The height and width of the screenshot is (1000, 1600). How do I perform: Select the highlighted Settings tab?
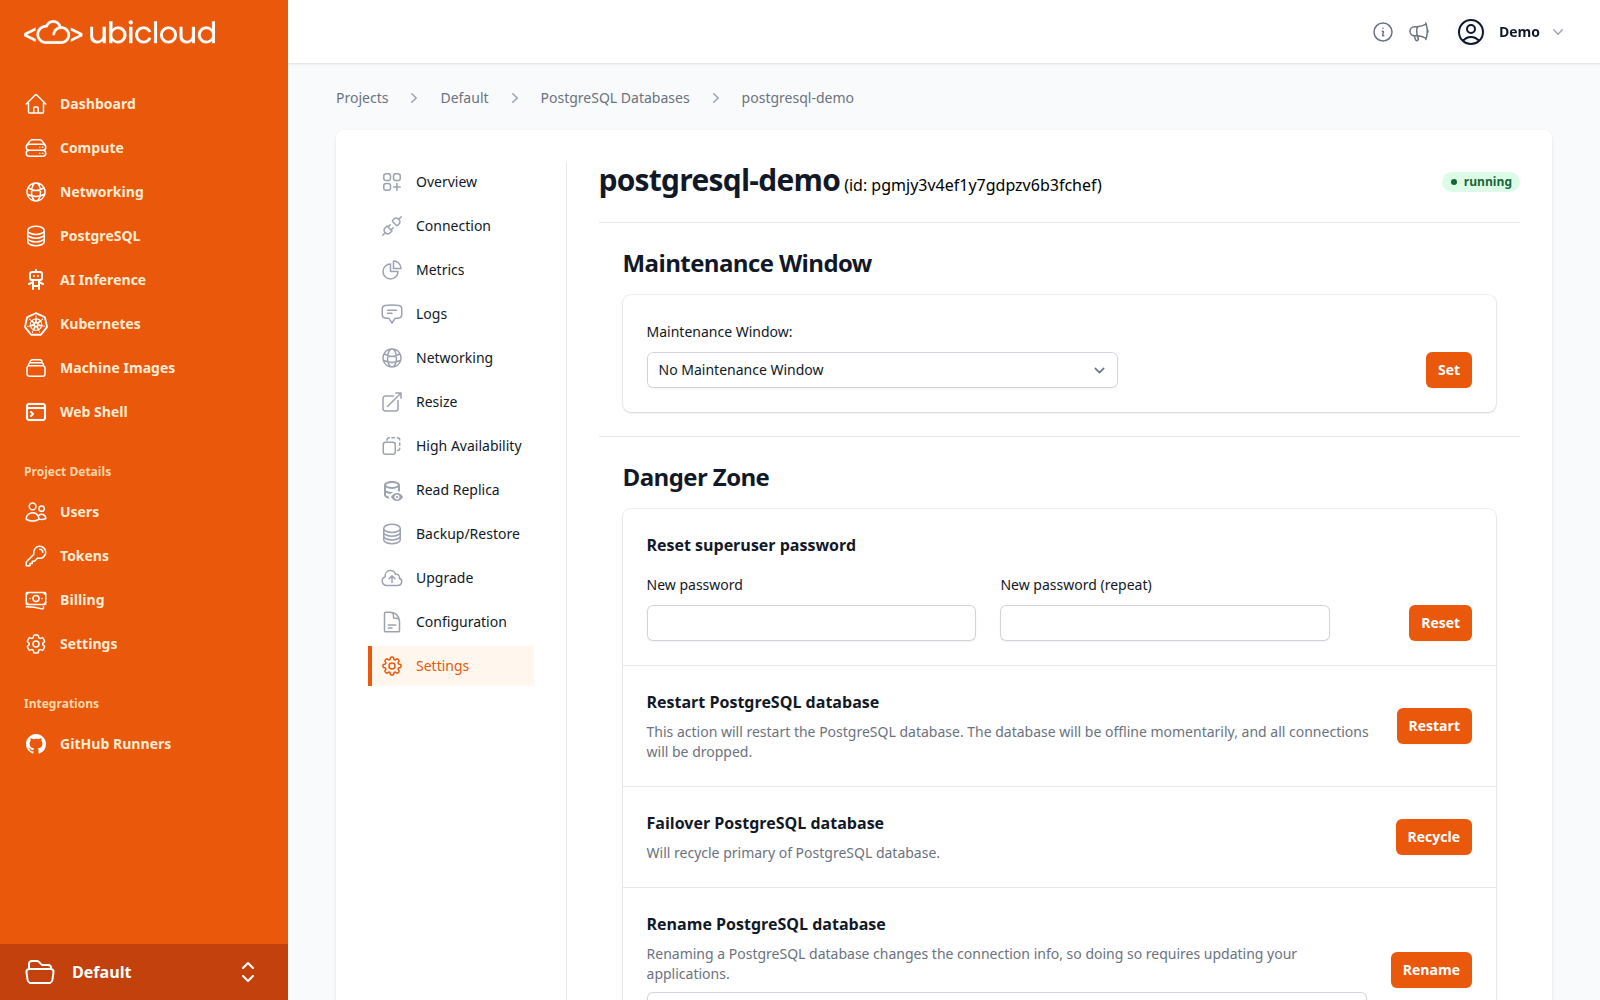[x=451, y=666]
